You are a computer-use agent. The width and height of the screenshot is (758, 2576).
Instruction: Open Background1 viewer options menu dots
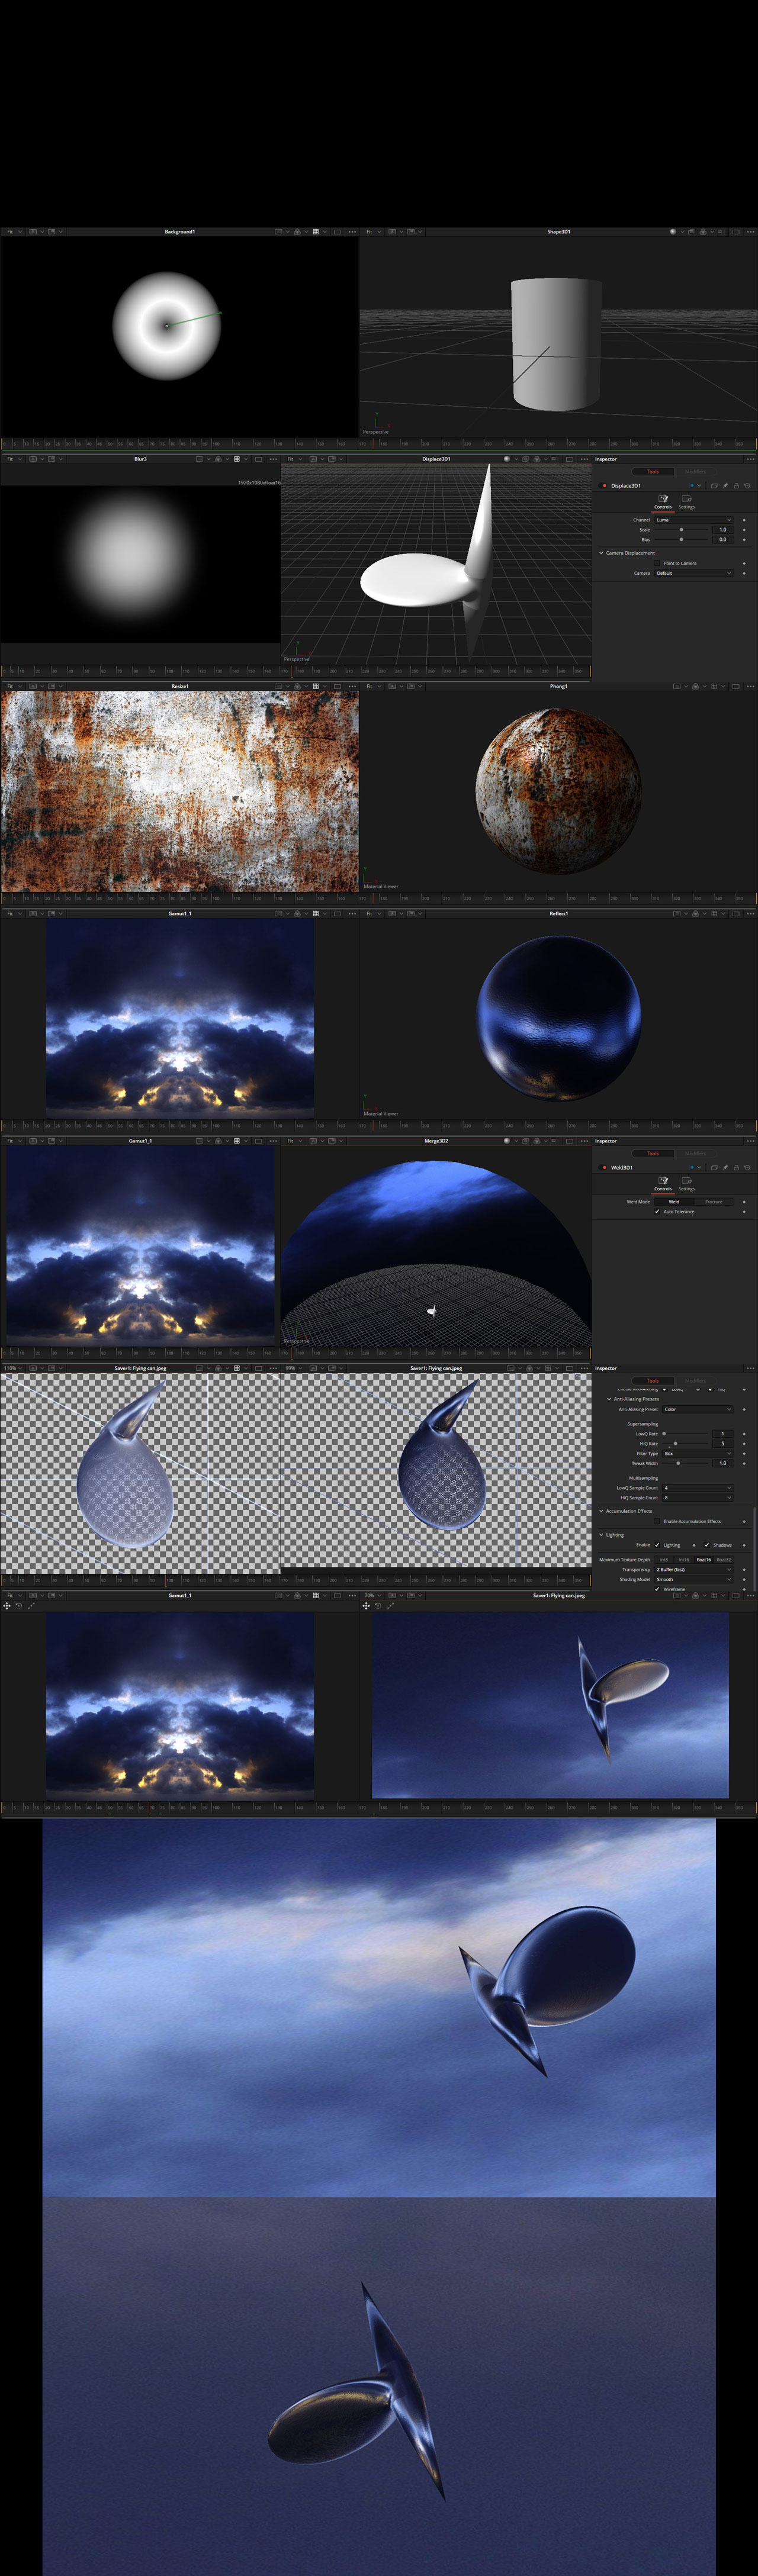[x=352, y=232]
